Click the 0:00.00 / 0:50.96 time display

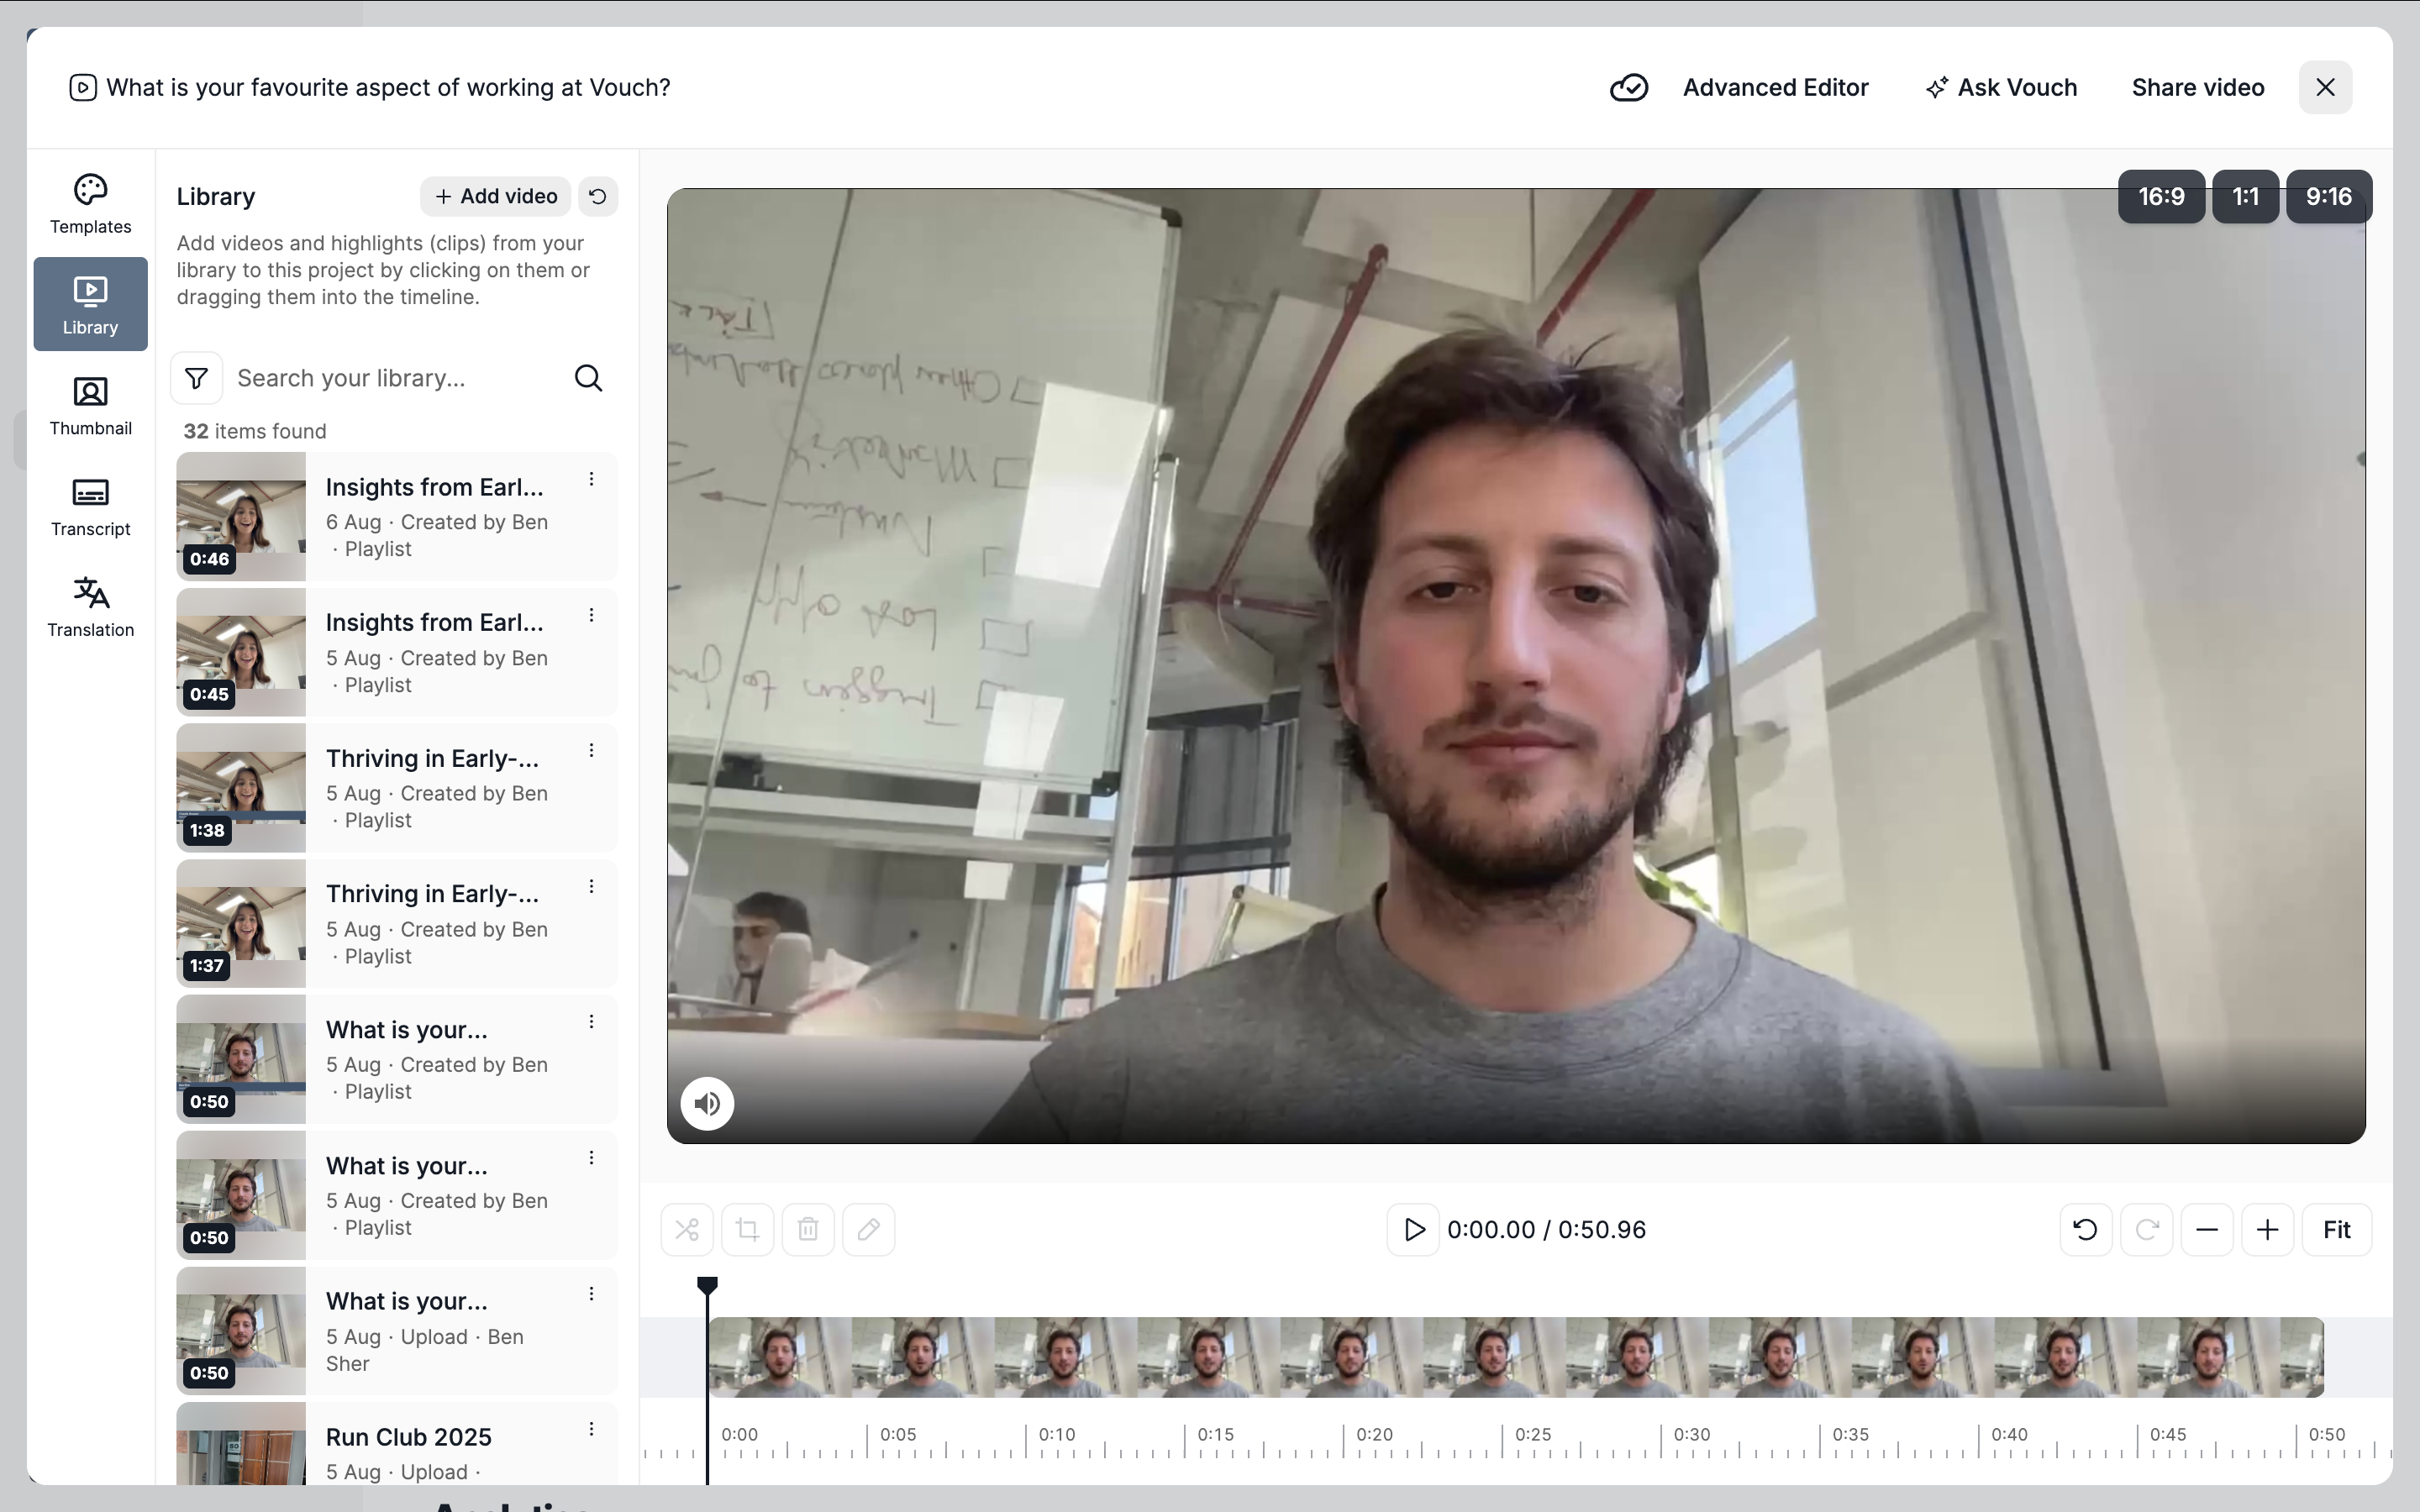pos(1547,1230)
